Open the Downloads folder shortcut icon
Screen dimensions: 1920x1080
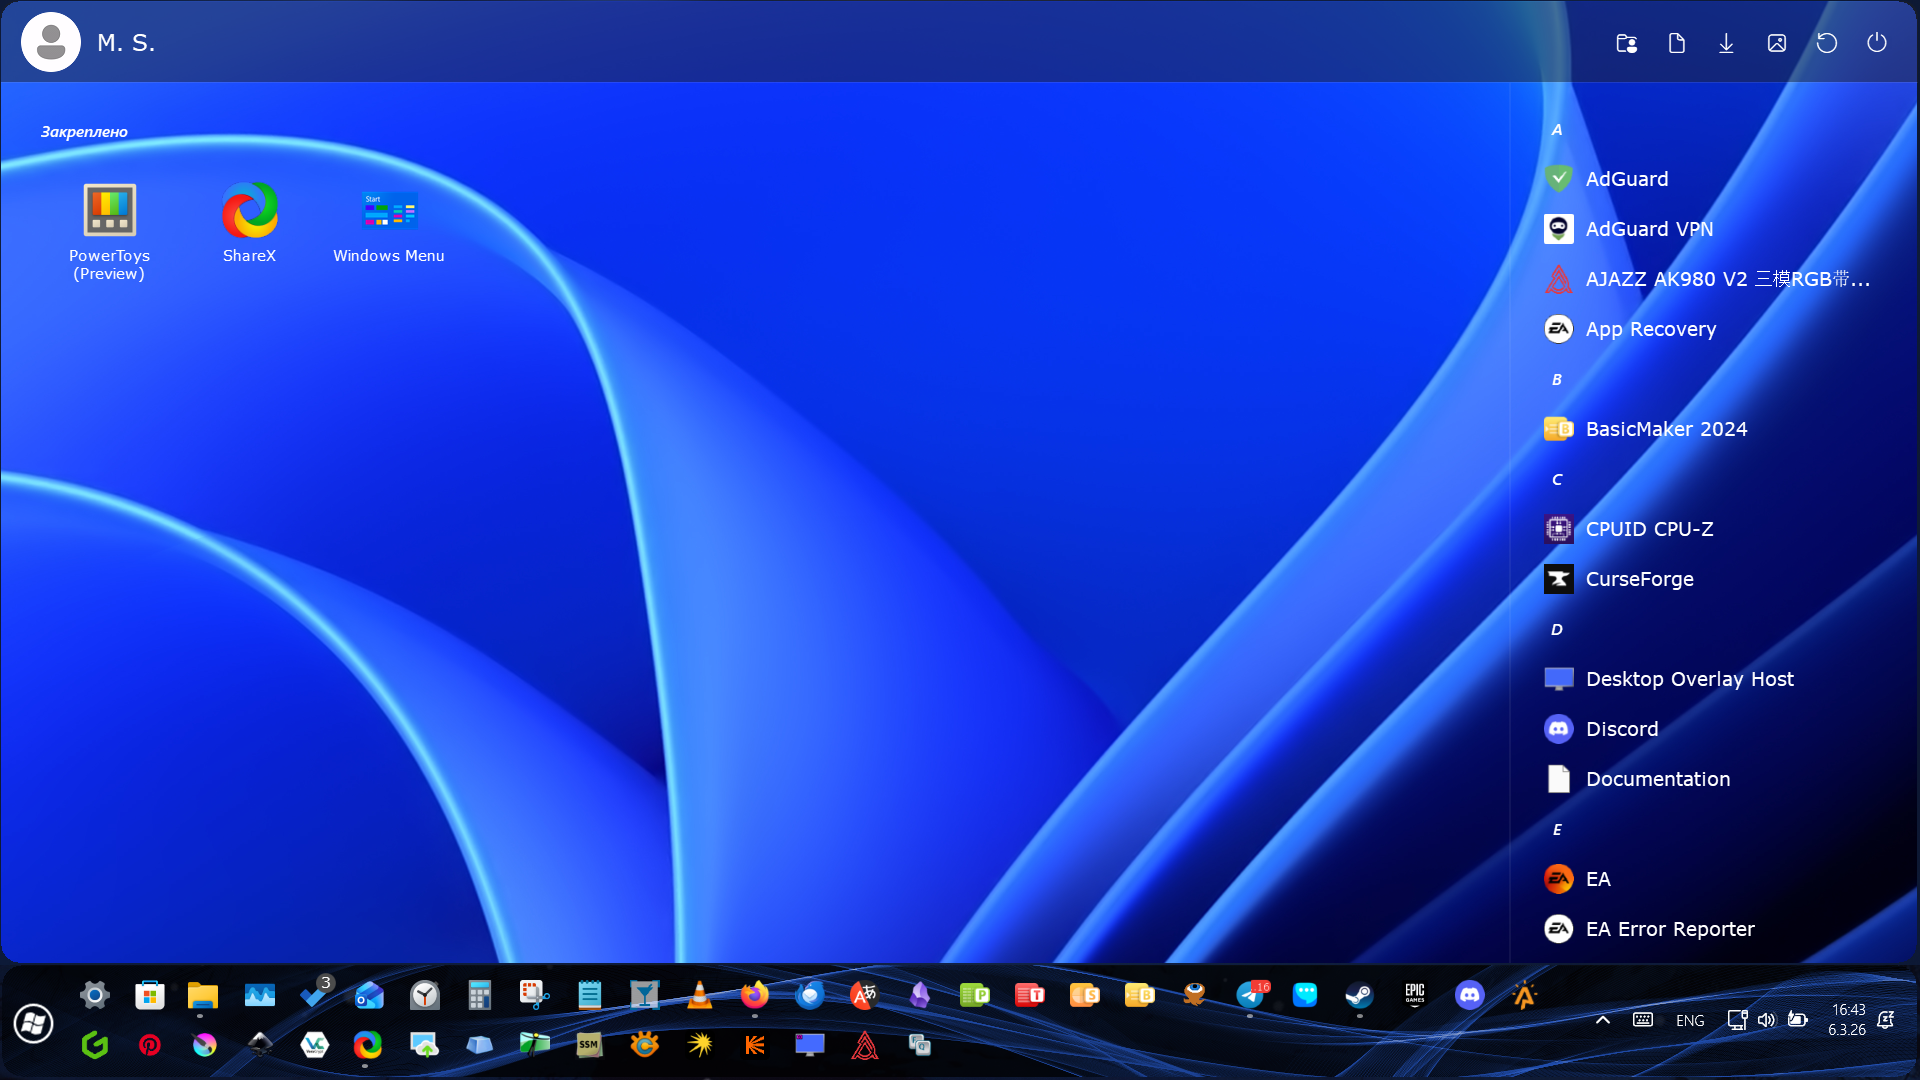1726,43
